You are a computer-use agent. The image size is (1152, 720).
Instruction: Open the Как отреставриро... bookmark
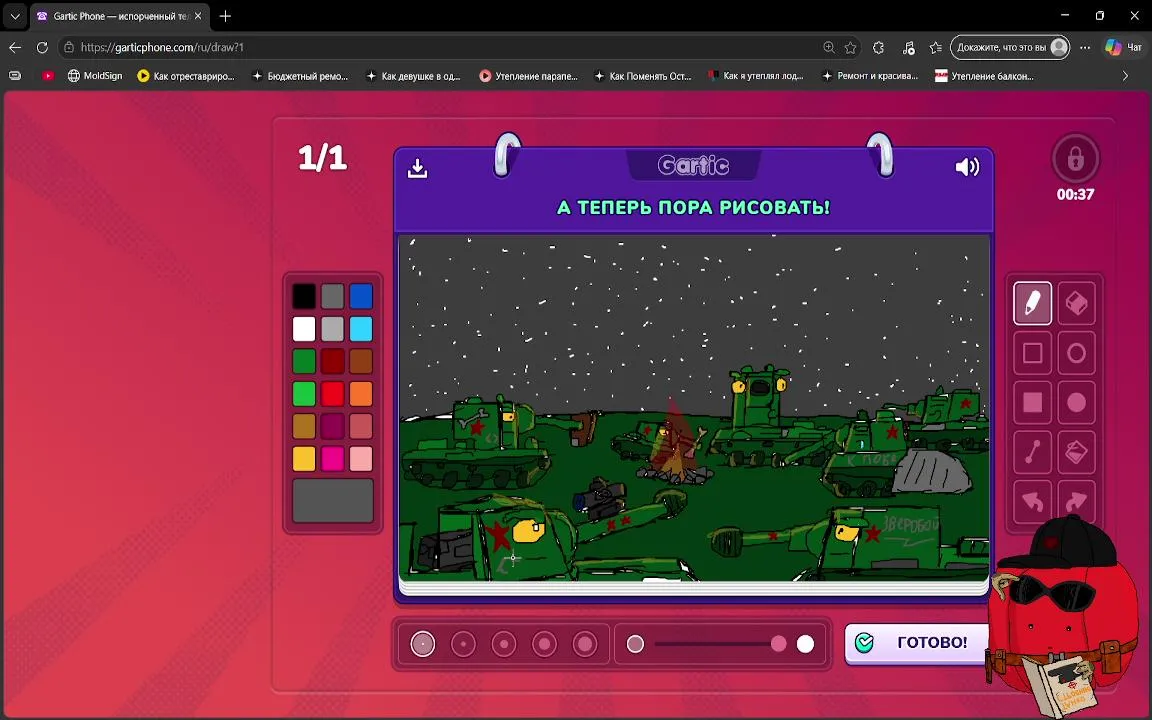click(x=186, y=76)
